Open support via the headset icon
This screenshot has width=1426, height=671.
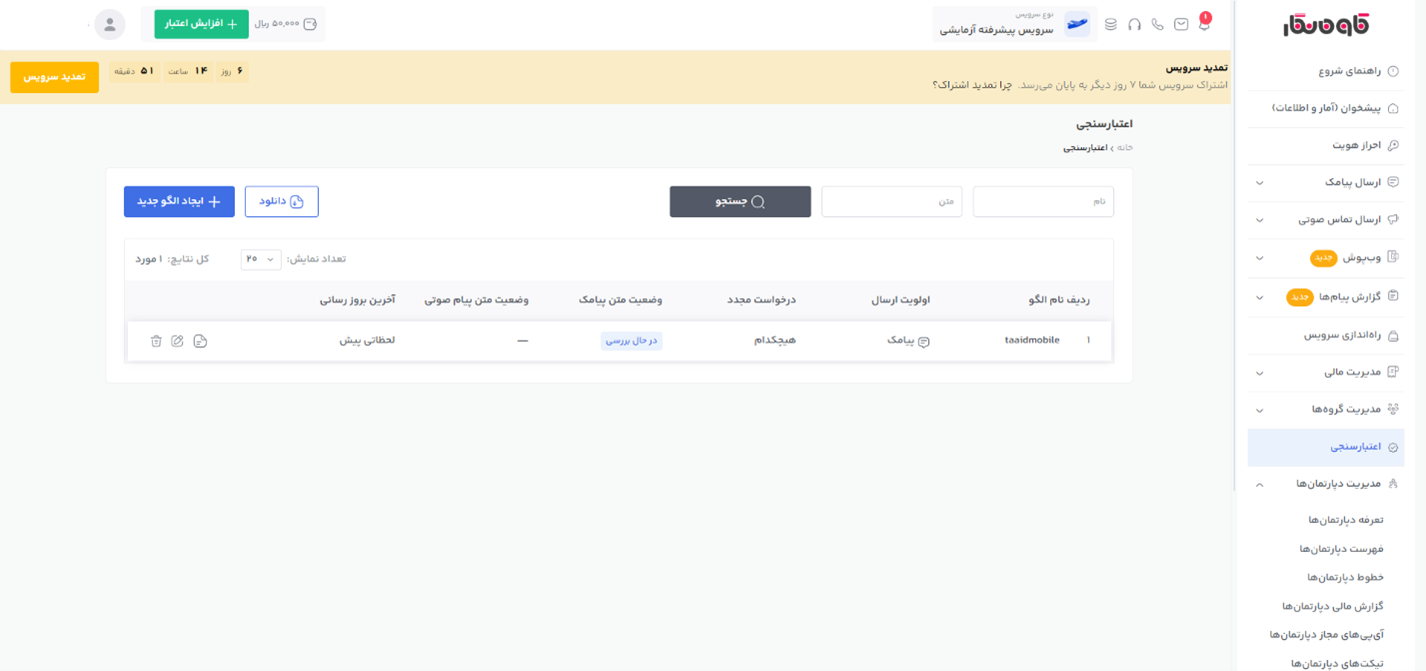pos(1134,24)
